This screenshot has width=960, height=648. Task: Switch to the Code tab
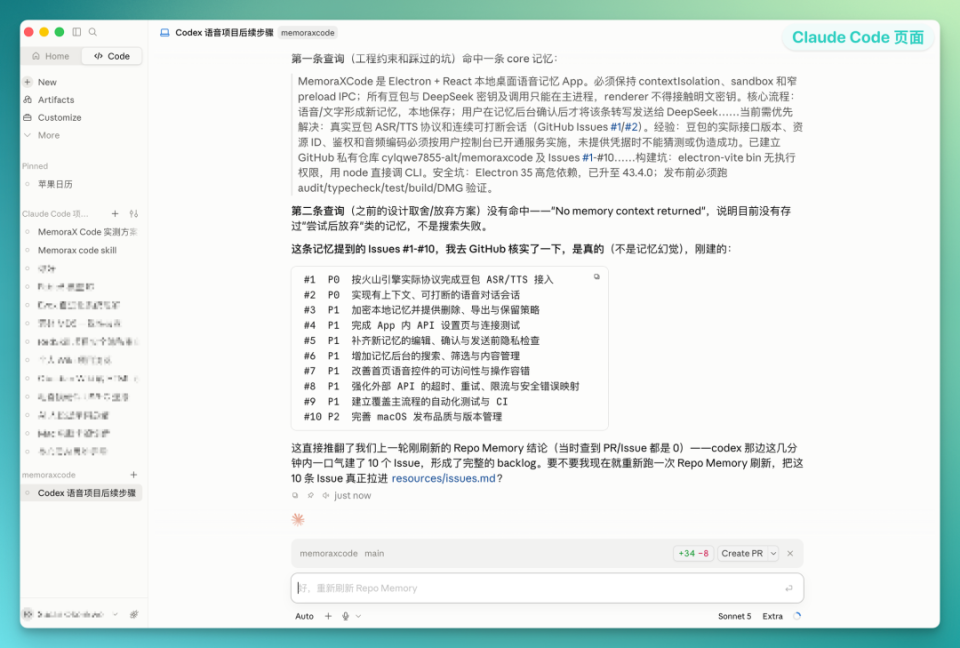(111, 56)
